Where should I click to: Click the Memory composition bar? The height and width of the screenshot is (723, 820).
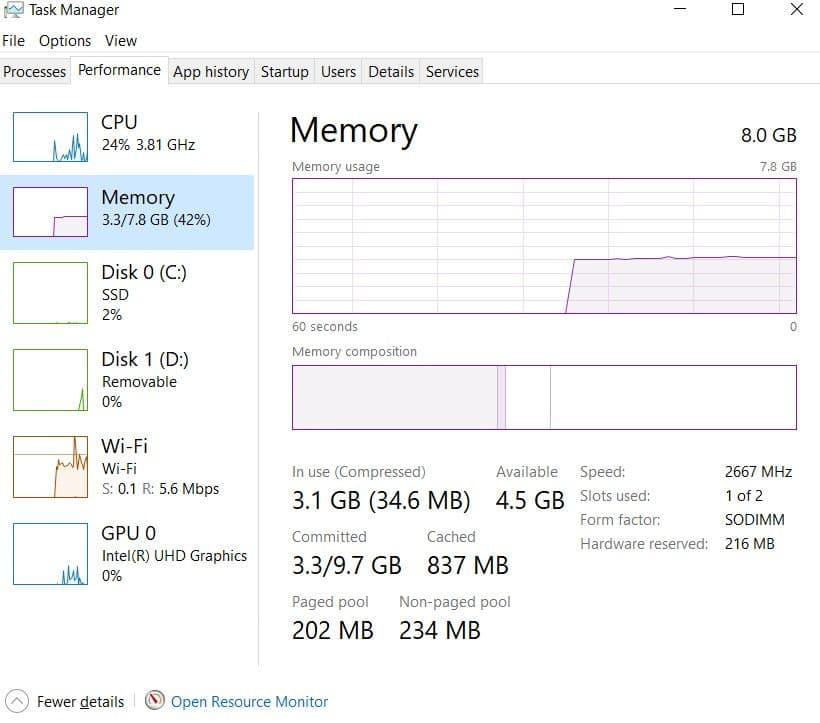point(544,397)
